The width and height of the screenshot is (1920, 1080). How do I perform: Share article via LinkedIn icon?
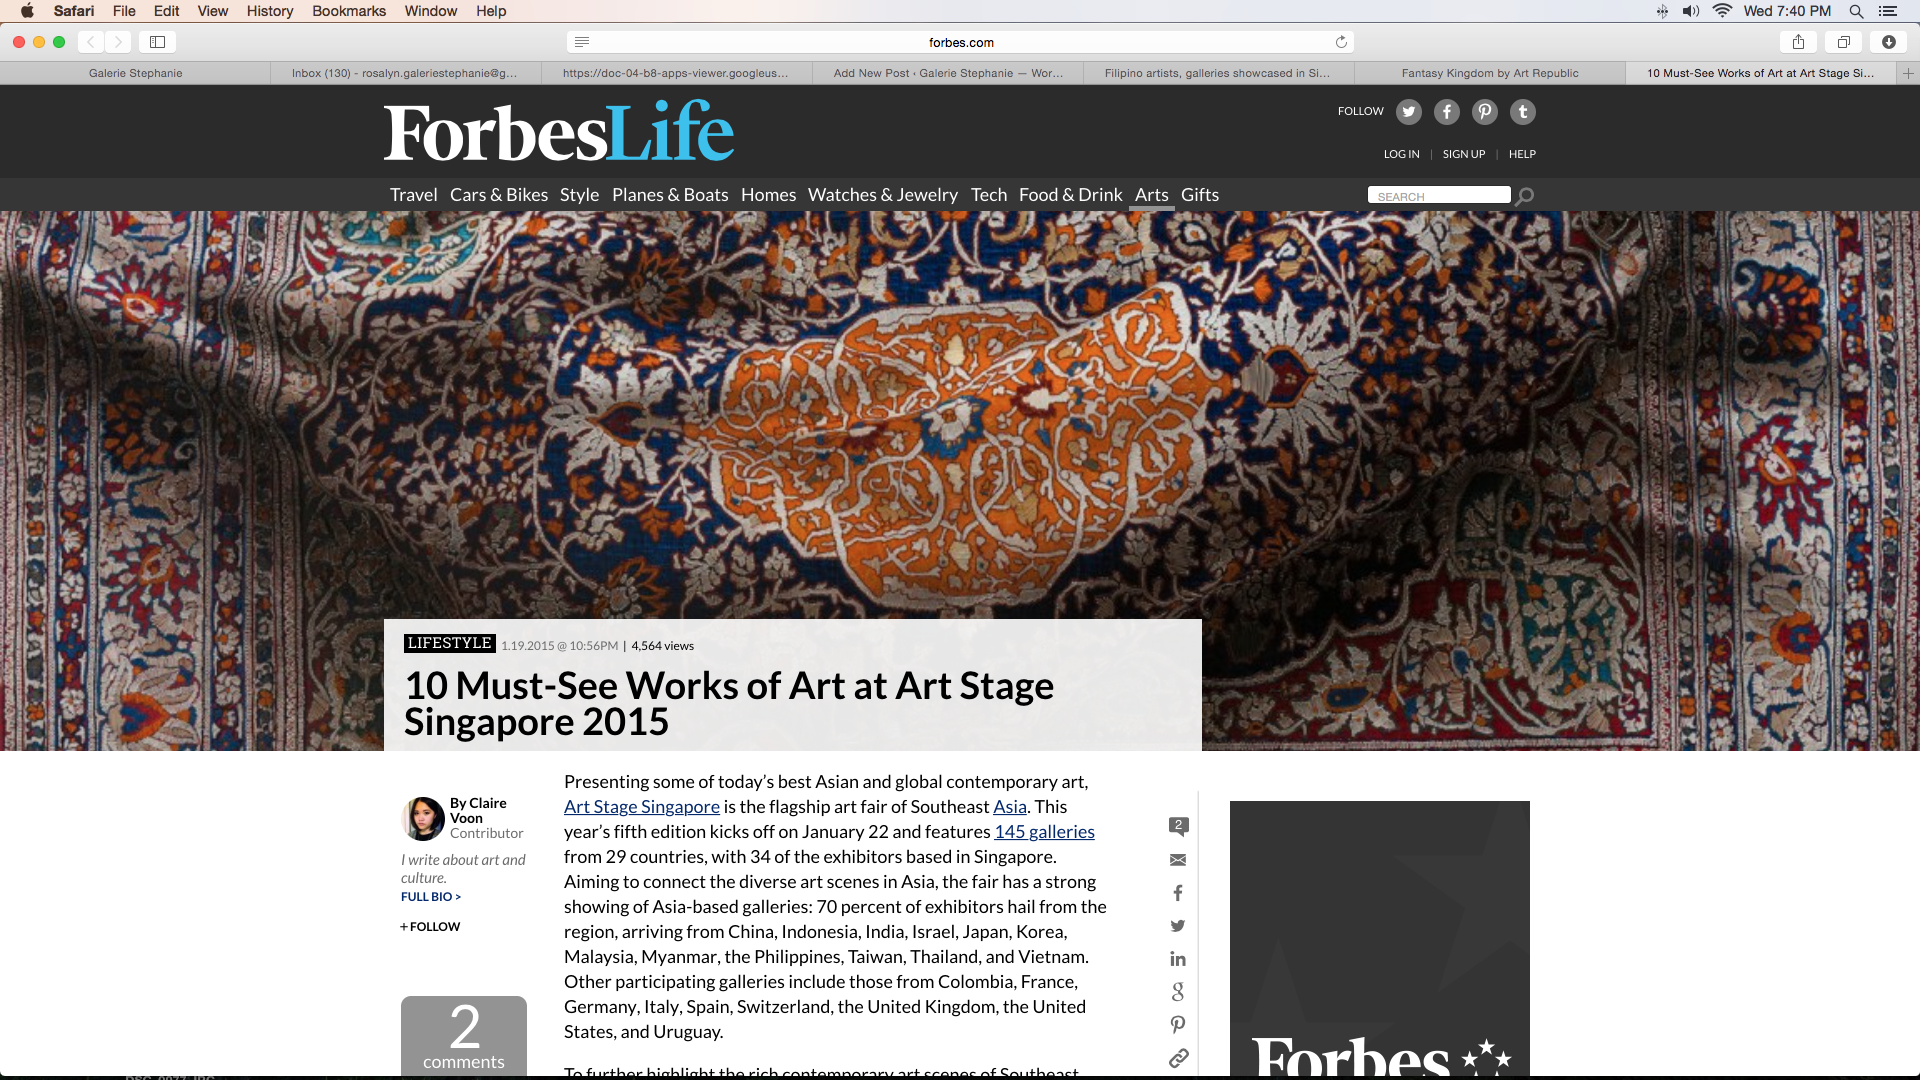pos(1178,959)
